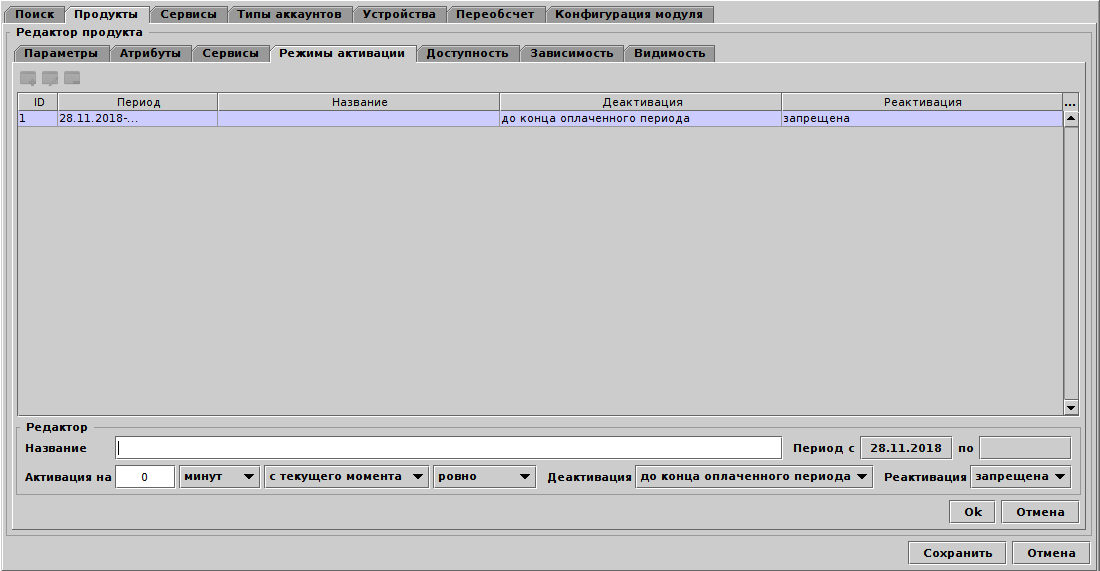This screenshot has height=571, width=1100.
Task: Open the product editor Сервисы sub-tab
Action: tap(230, 53)
